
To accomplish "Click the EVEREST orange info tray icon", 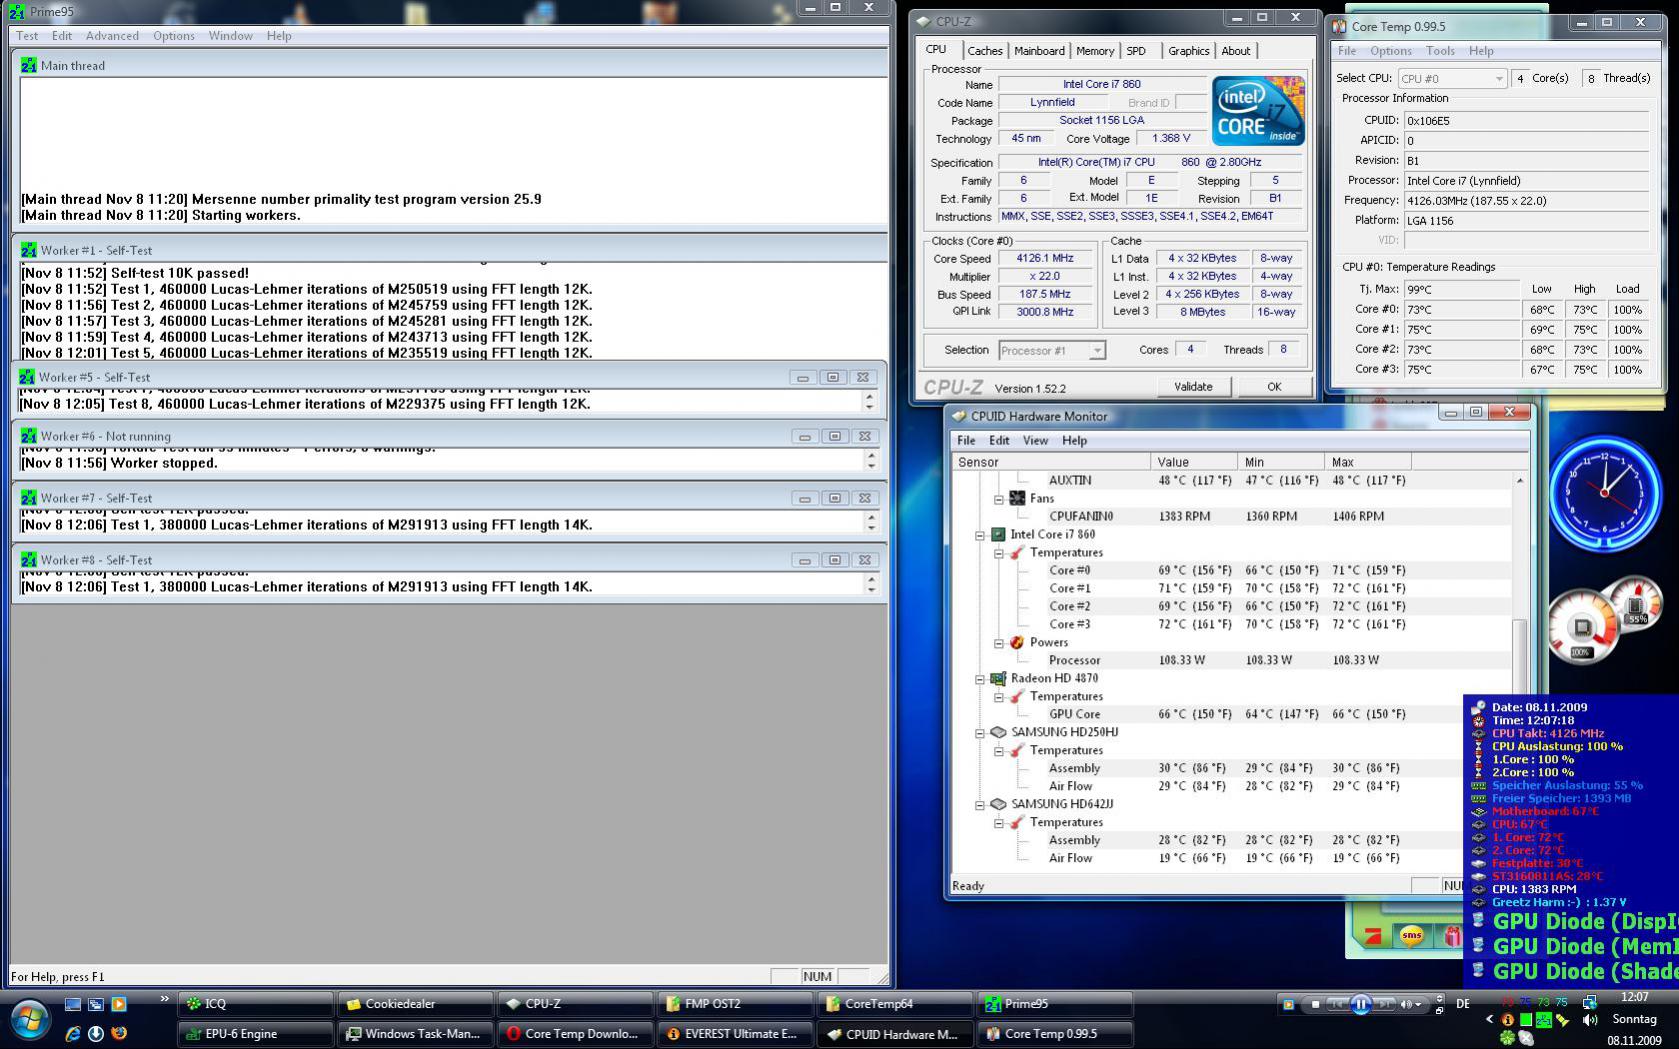I will (x=1508, y=1020).
